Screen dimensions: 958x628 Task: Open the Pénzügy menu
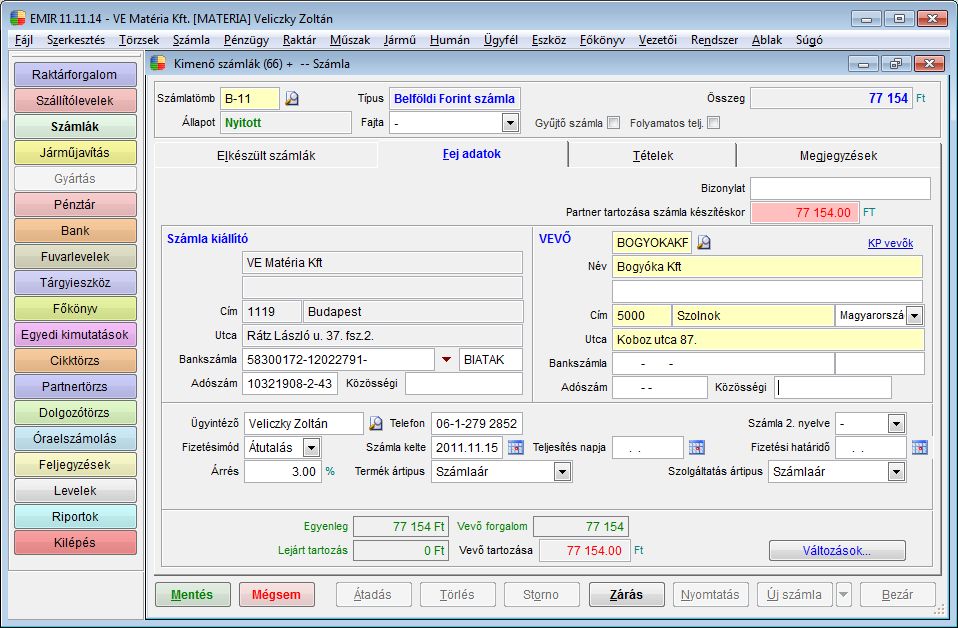pyautogui.click(x=246, y=40)
